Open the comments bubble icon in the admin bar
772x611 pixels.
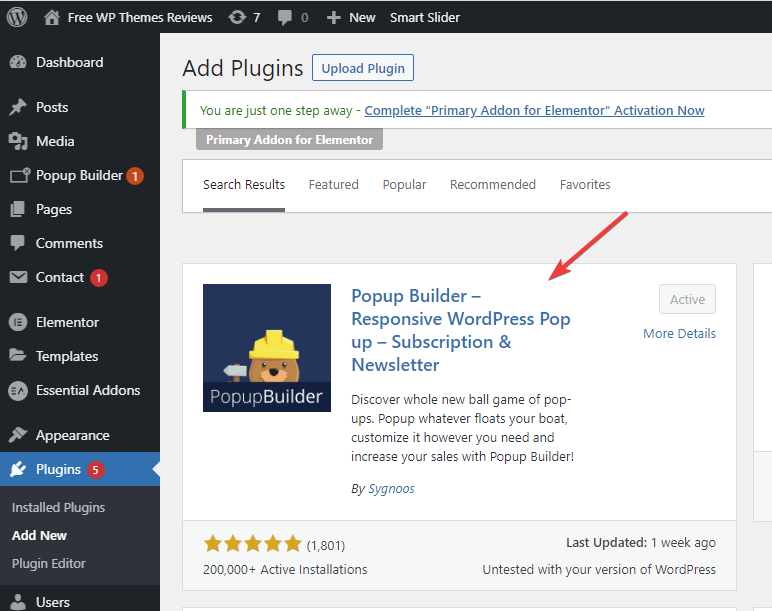tap(285, 18)
